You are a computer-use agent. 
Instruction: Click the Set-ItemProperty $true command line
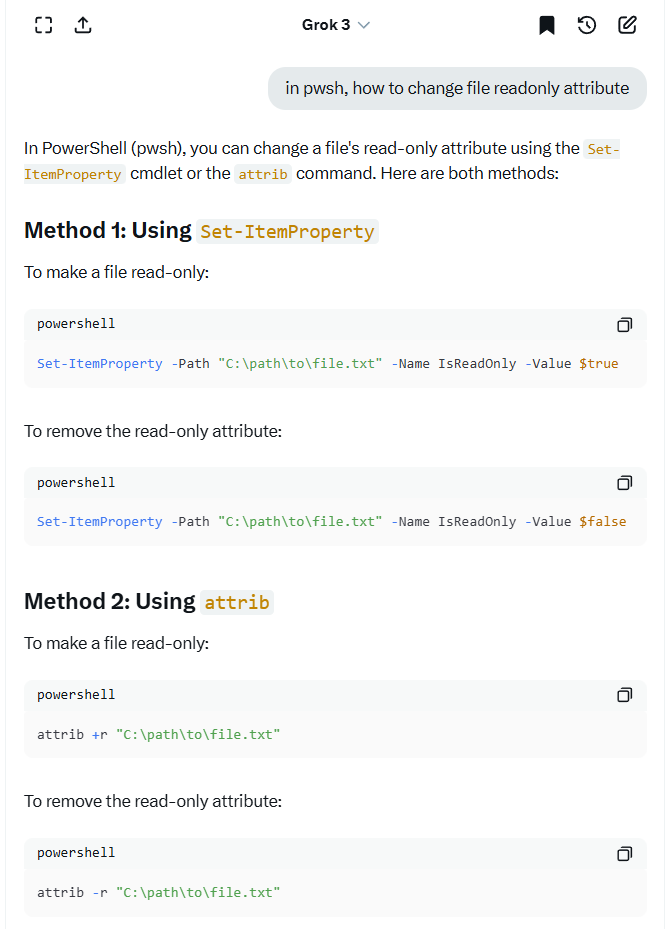[x=327, y=364]
